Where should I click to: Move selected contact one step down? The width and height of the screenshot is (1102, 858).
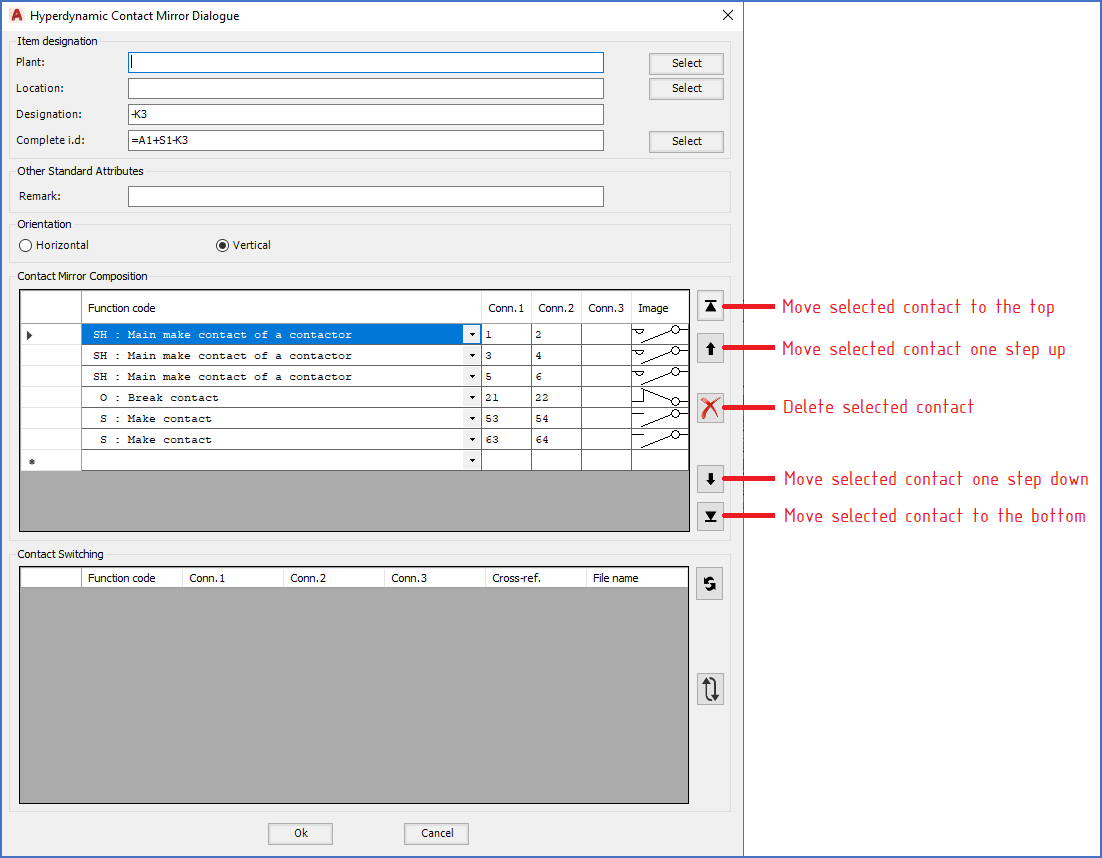(710, 479)
